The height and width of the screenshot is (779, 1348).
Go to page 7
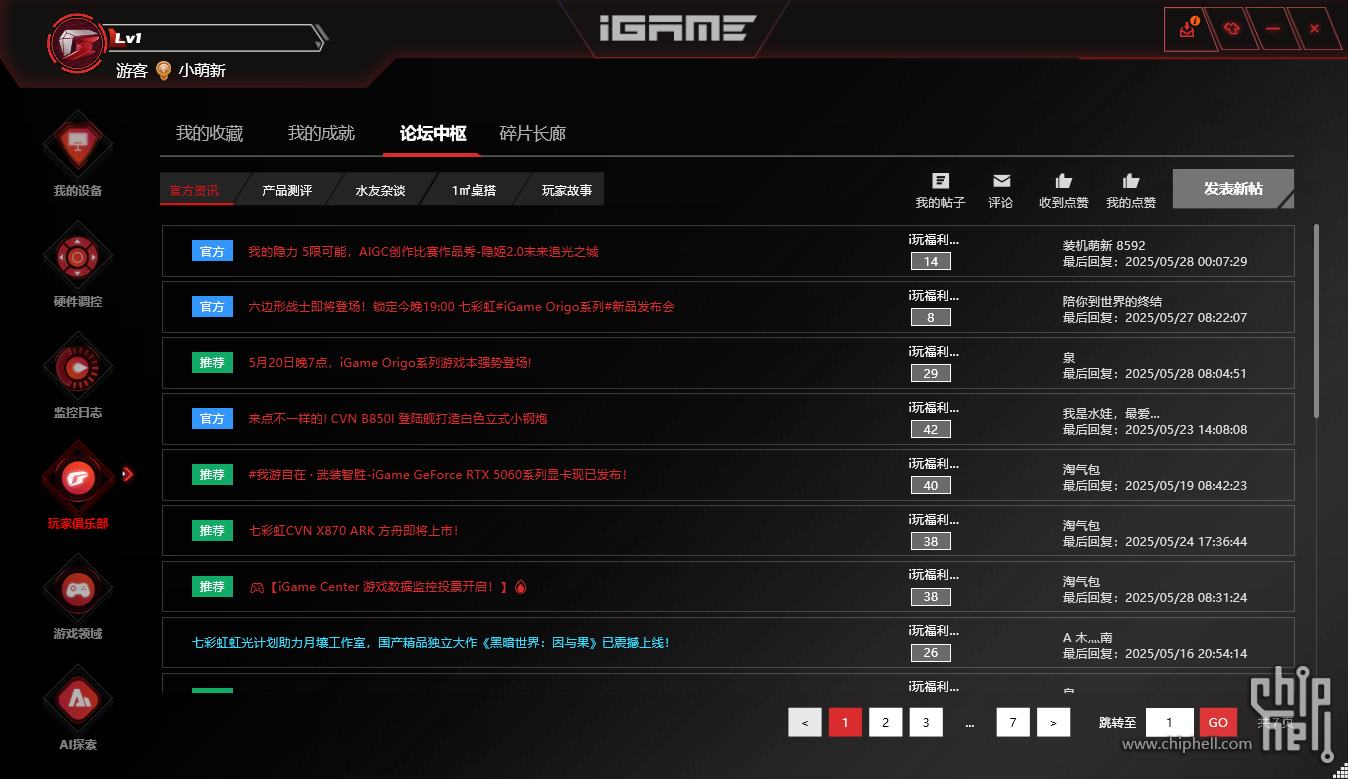coord(1013,722)
